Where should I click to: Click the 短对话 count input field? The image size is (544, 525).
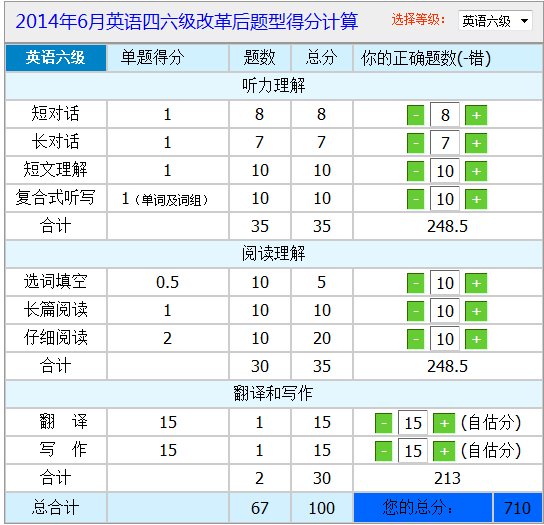[444, 115]
